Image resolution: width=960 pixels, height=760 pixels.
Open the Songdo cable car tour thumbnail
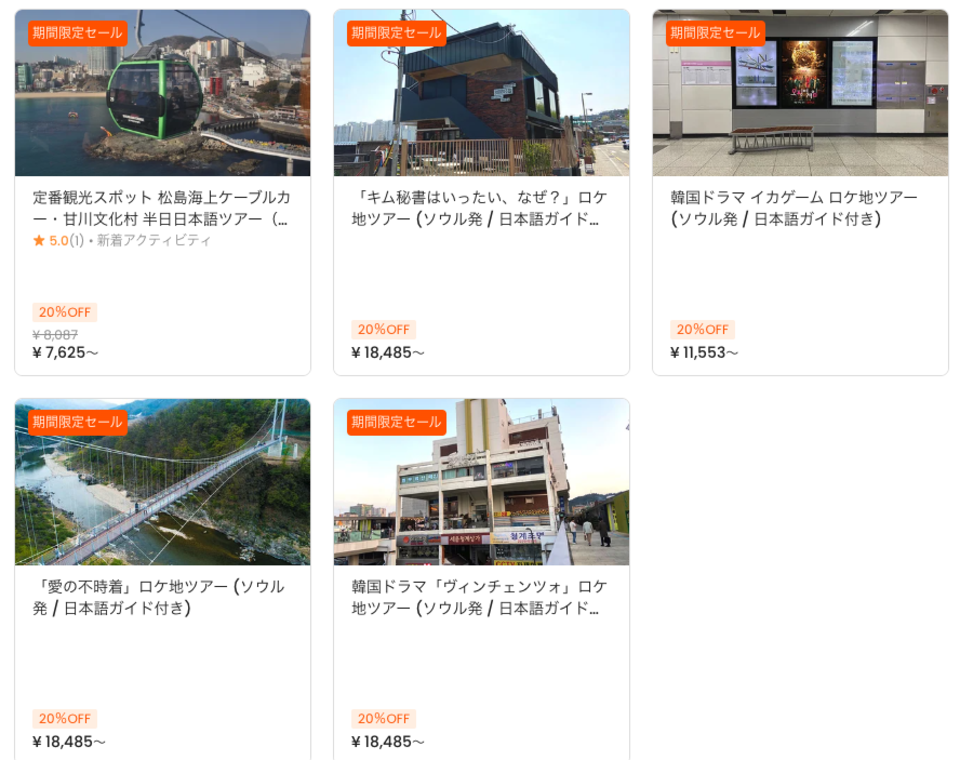click(x=162, y=92)
